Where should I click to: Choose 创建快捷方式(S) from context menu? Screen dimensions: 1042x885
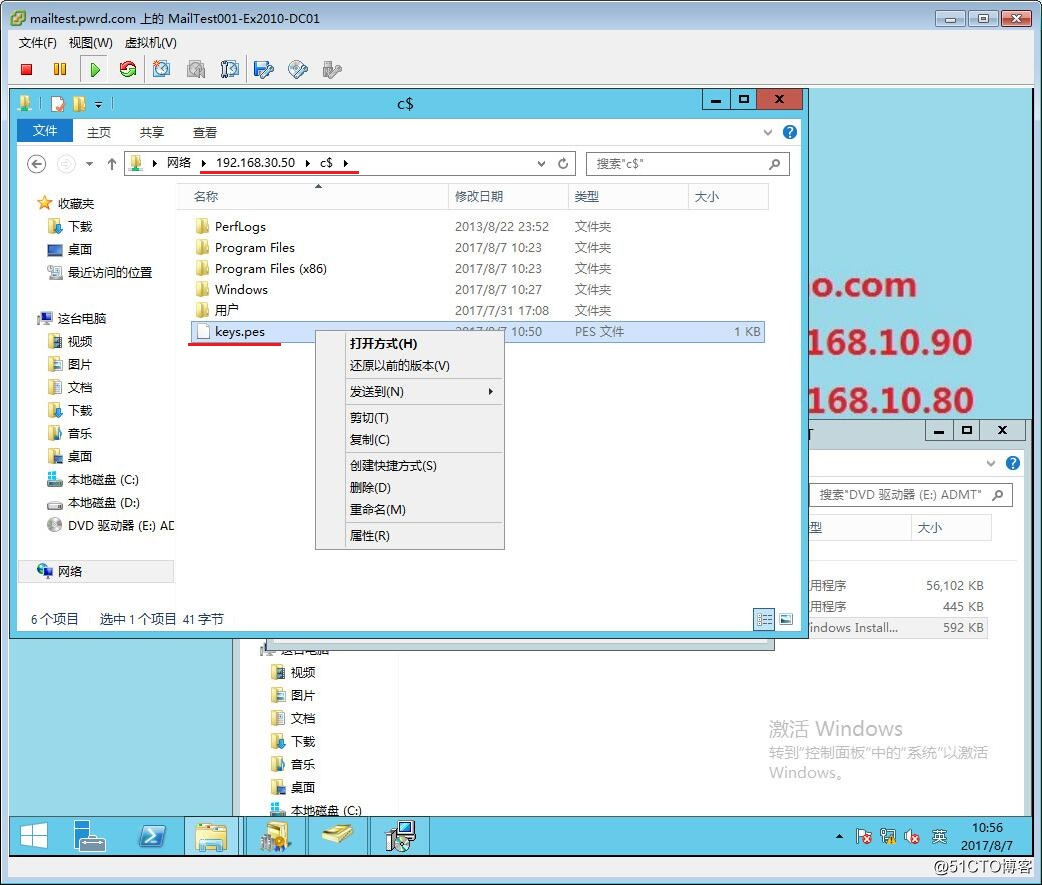[x=409, y=465]
